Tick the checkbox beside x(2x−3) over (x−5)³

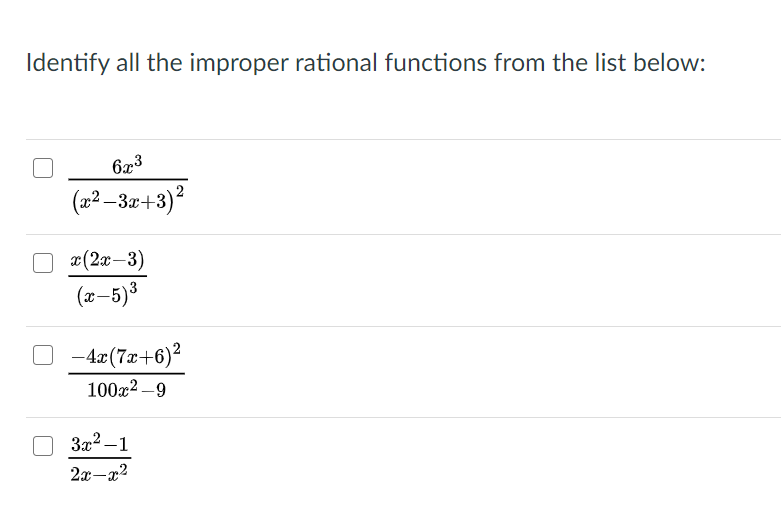coord(43,262)
